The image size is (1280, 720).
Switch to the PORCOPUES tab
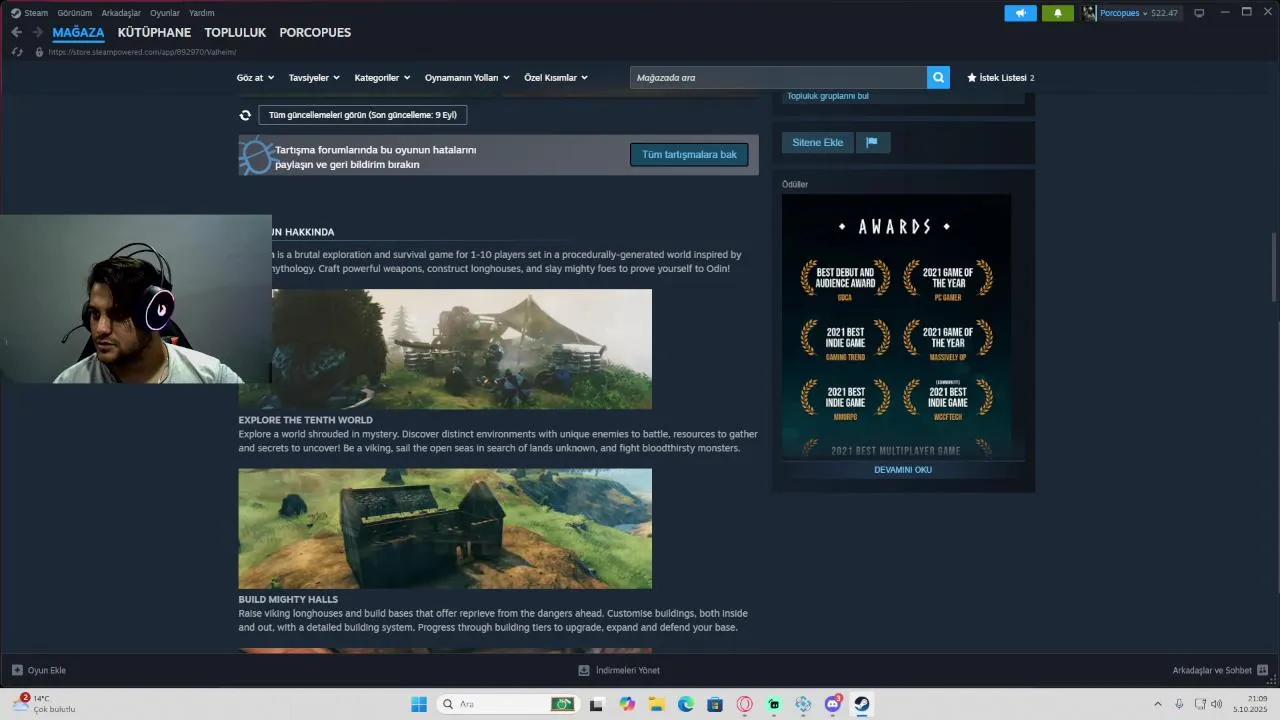[x=315, y=33]
